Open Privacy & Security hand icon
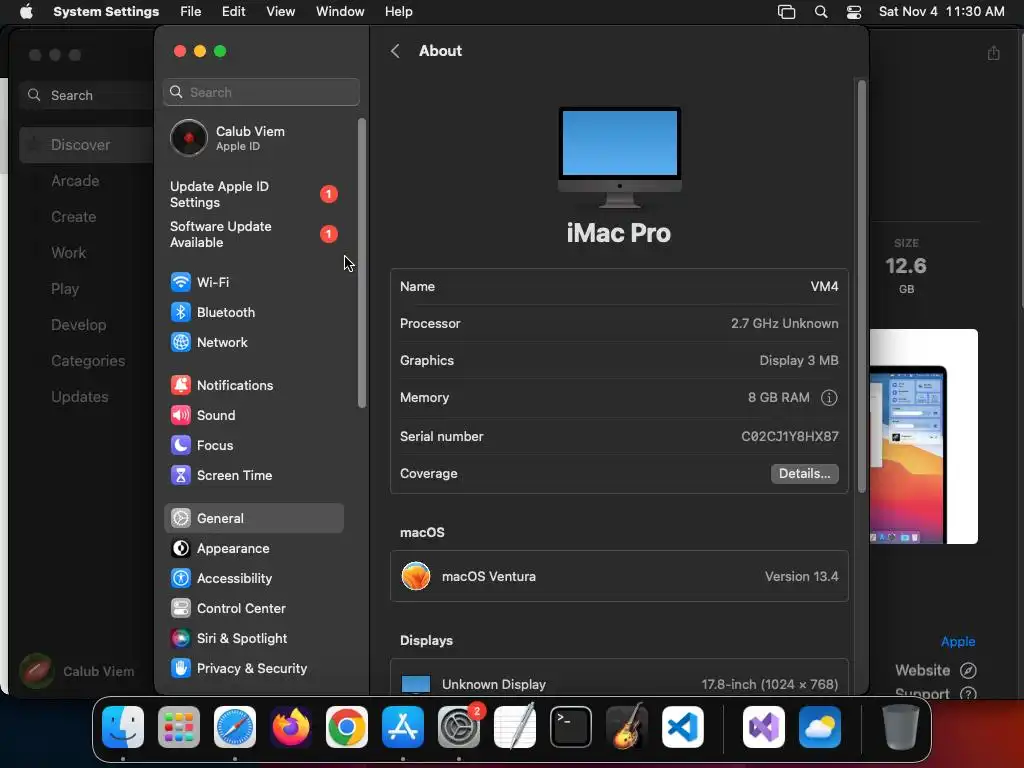 pyautogui.click(x=180, y=669)
